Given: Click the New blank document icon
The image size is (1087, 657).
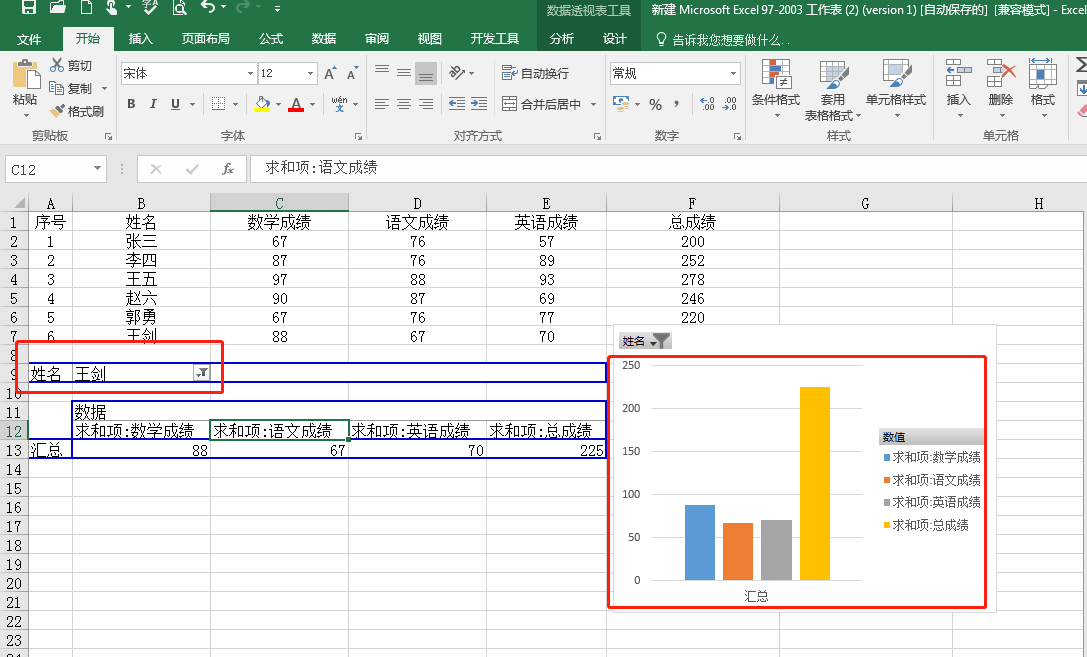Looking at the screenshot, I should [x=87, y=8].
